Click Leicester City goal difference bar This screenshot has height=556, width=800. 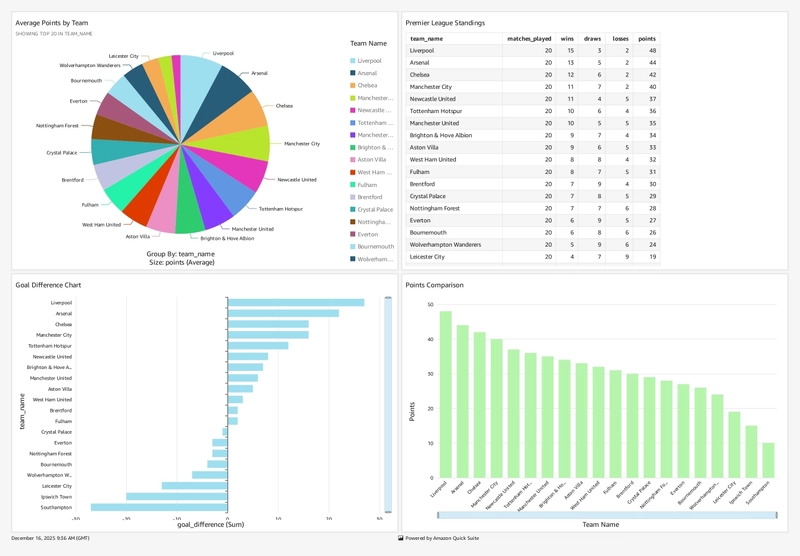(x=194, y=486)
